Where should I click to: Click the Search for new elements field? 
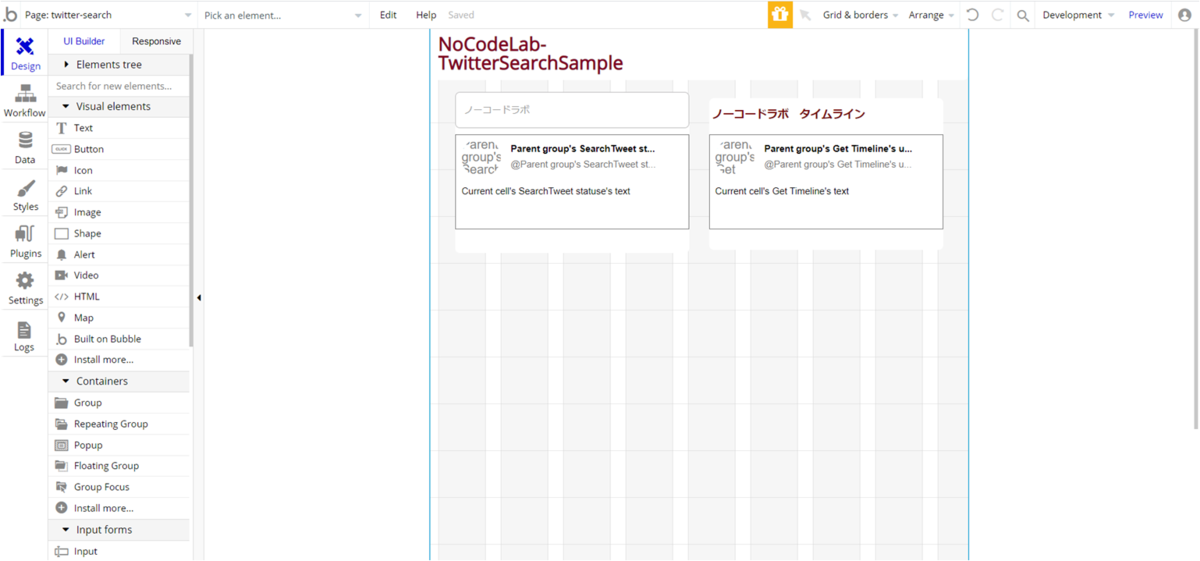tap(118, 86)
